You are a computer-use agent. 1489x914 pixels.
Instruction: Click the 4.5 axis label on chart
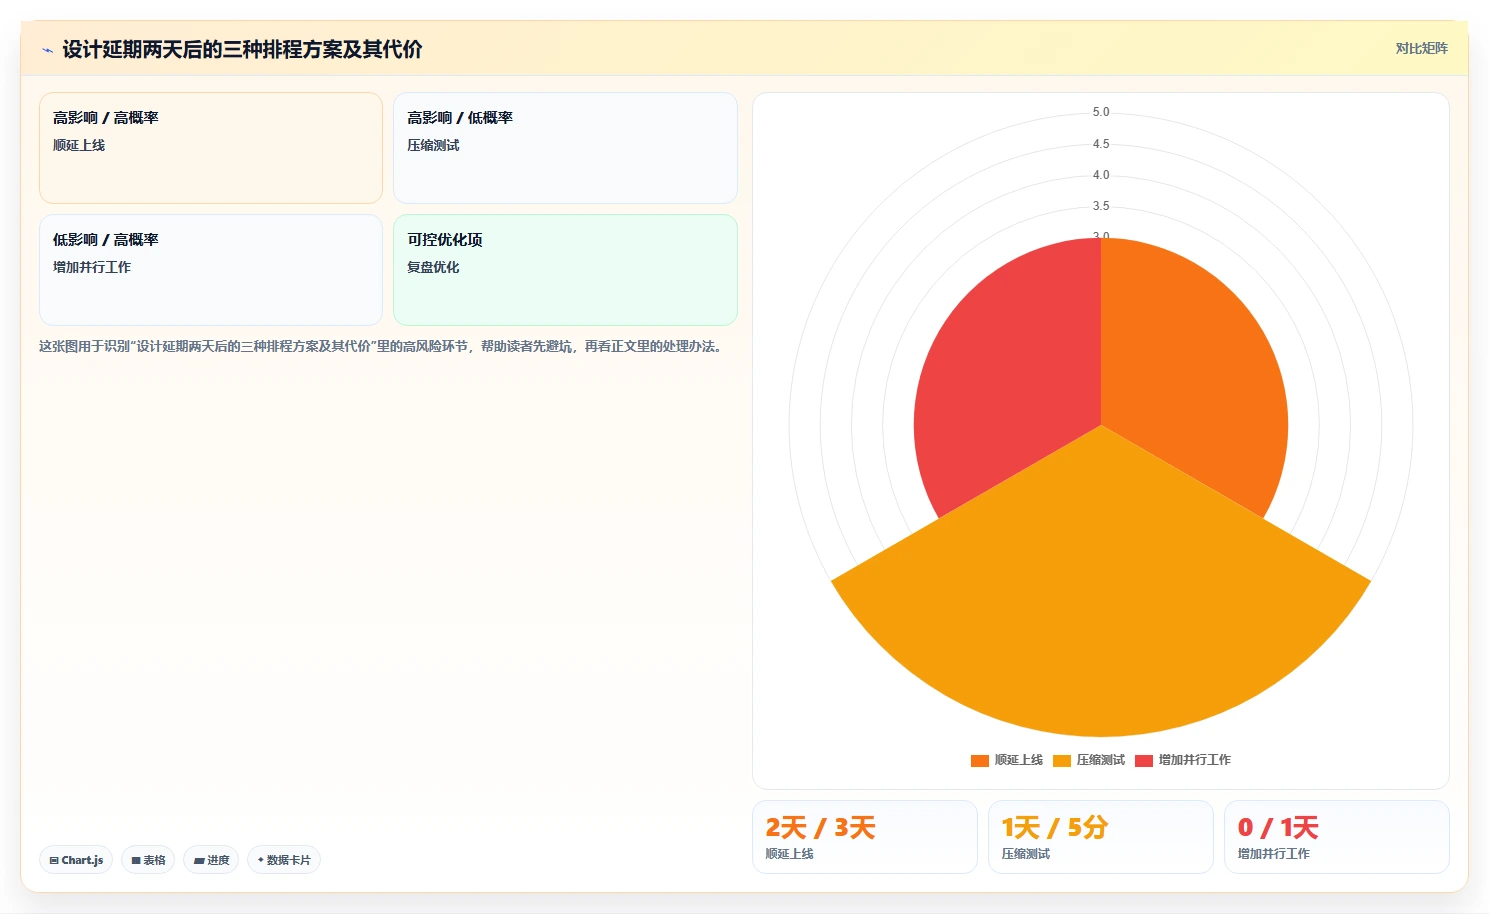(1101, 144)
